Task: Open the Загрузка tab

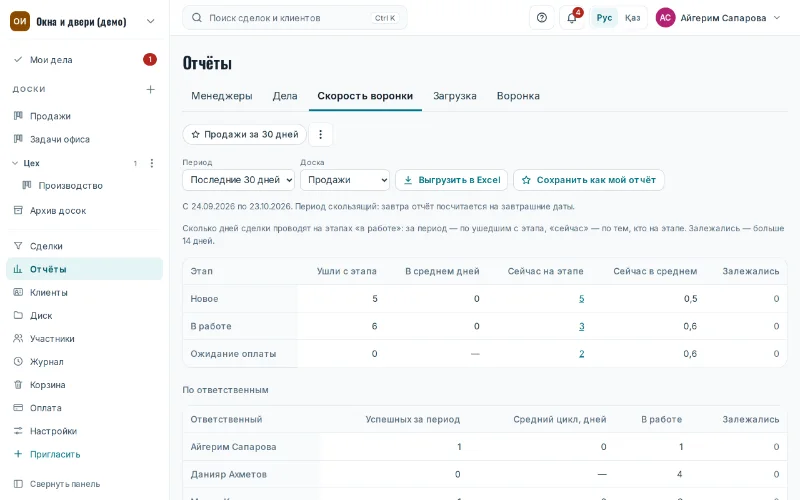Action: tap(455, 96)
